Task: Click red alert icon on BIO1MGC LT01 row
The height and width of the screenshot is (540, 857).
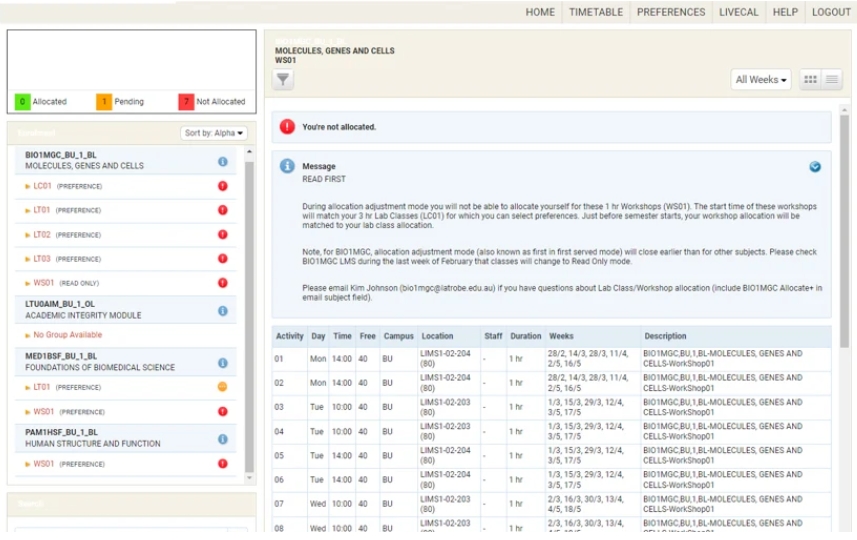Action: click(x=222, y=210)
